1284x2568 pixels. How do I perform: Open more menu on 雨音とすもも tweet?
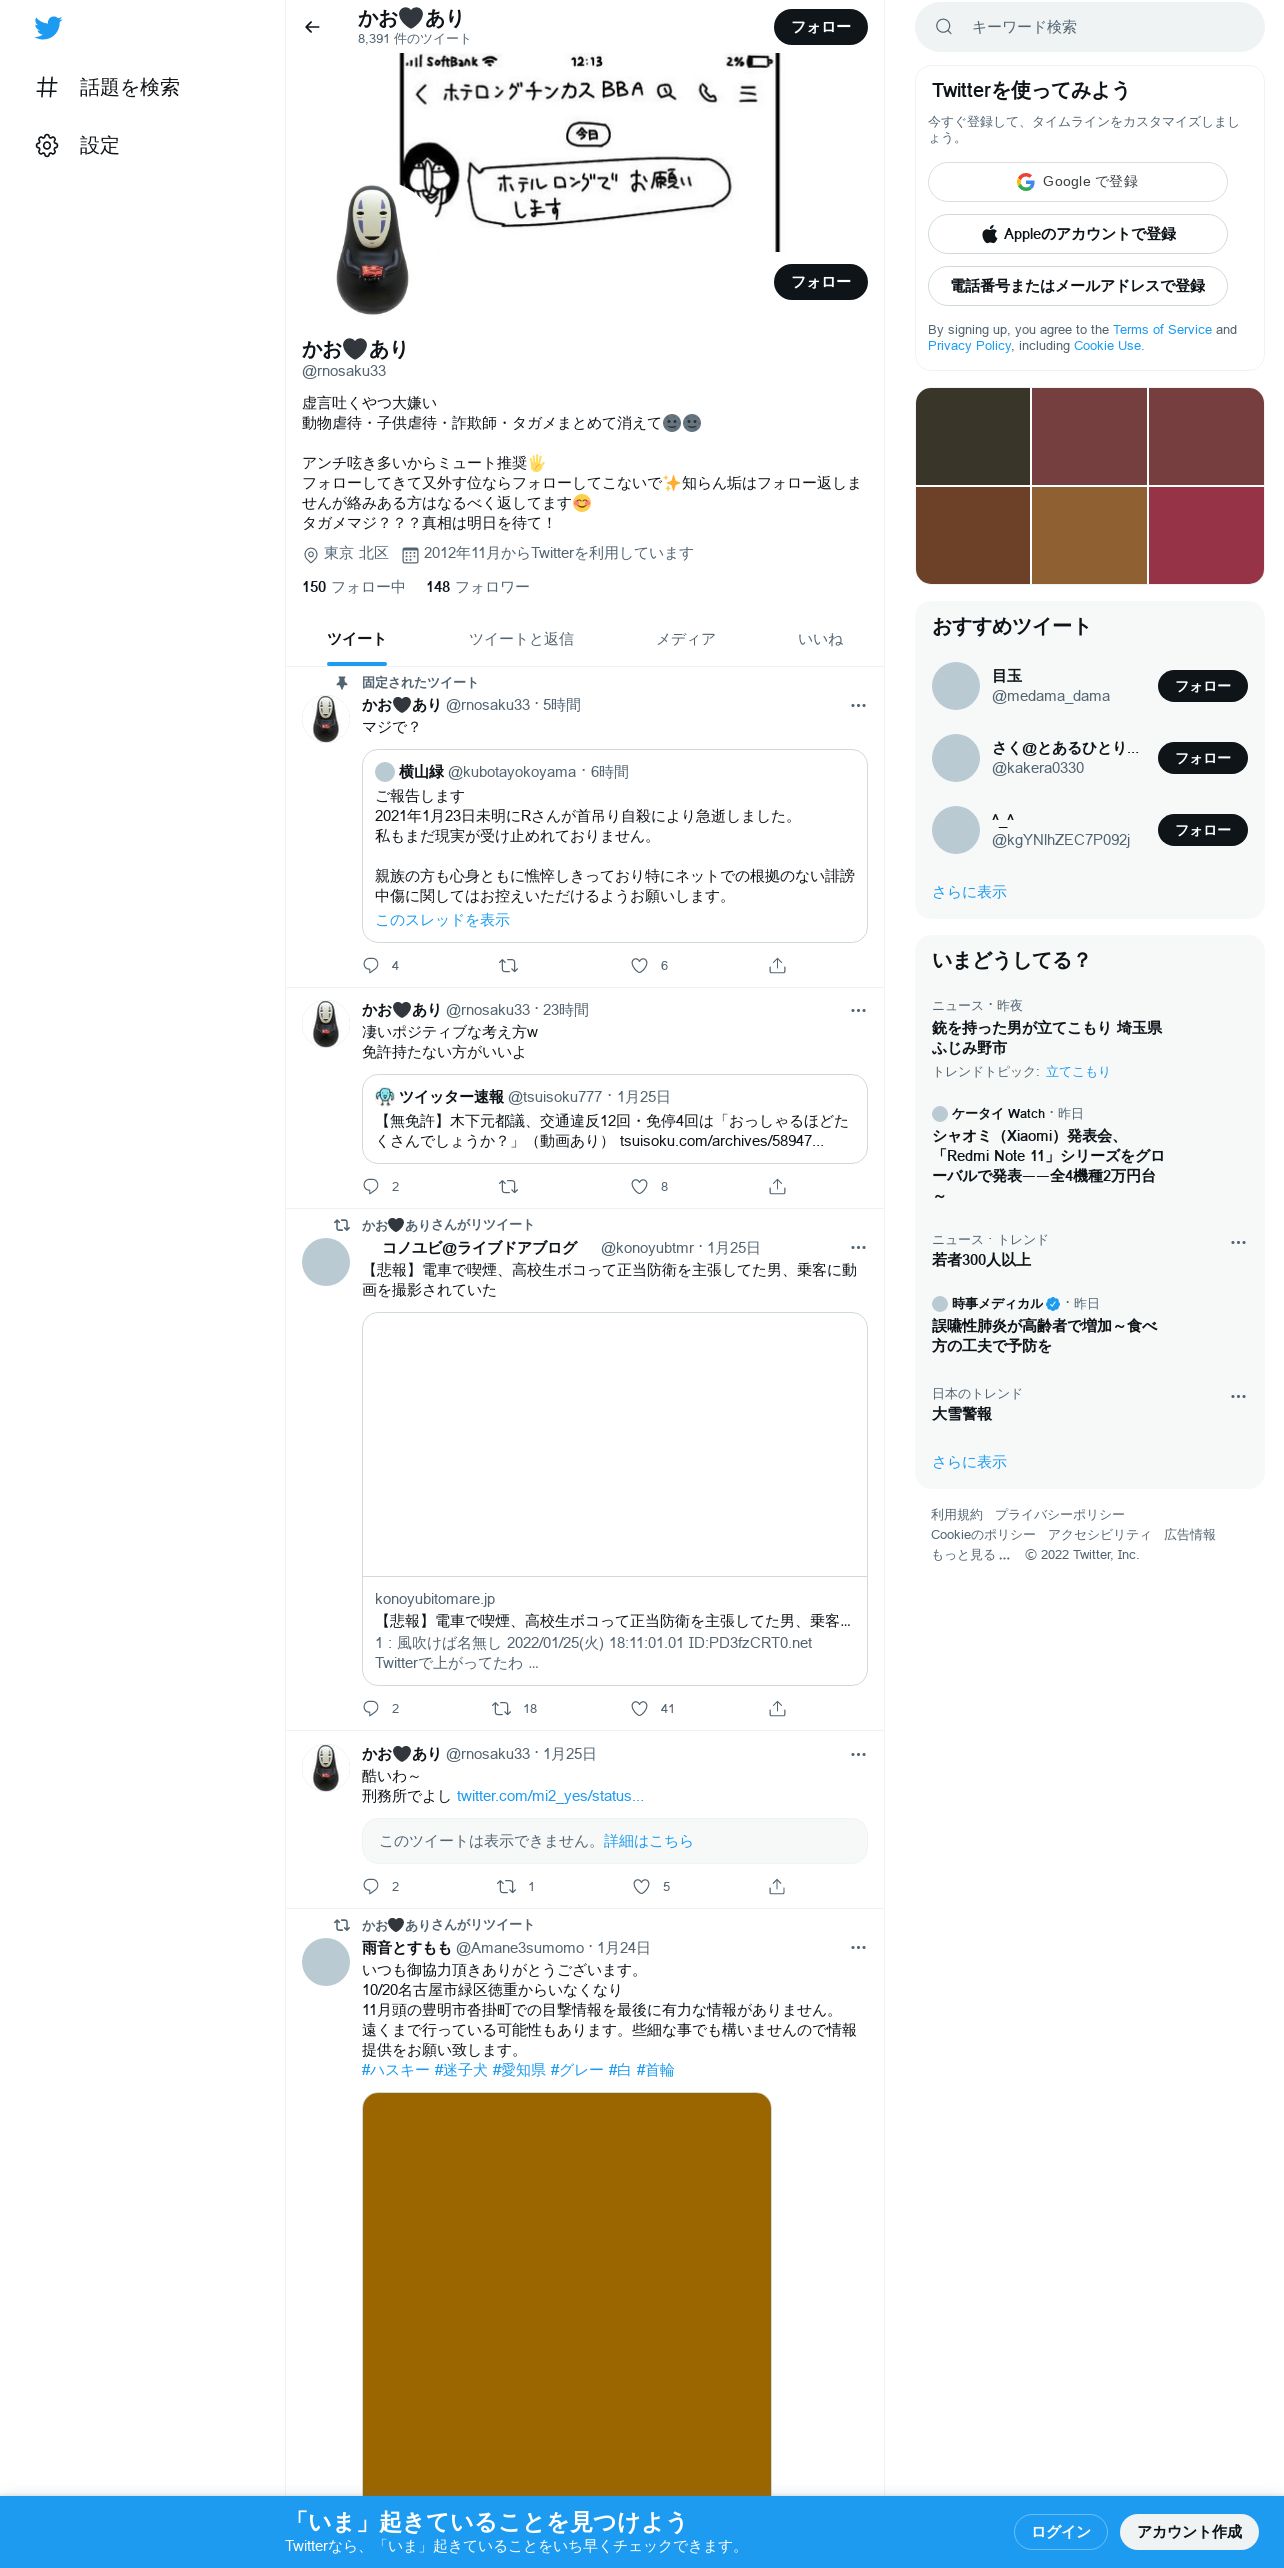858,1947
